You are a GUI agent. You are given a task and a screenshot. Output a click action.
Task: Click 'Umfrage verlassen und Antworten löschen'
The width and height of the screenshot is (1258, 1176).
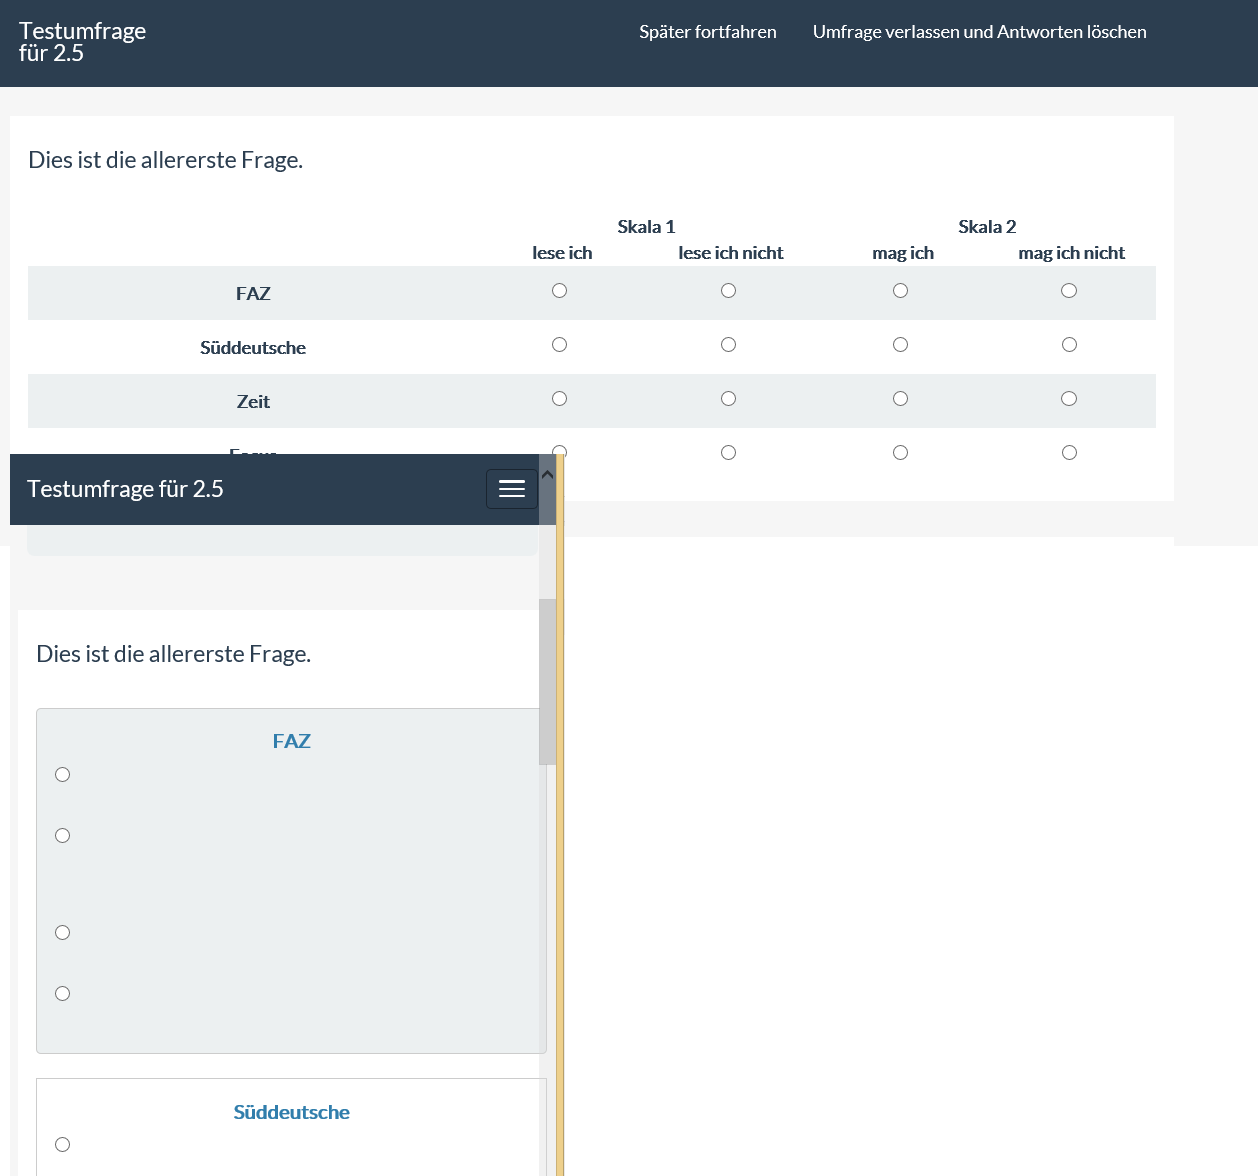979,32
